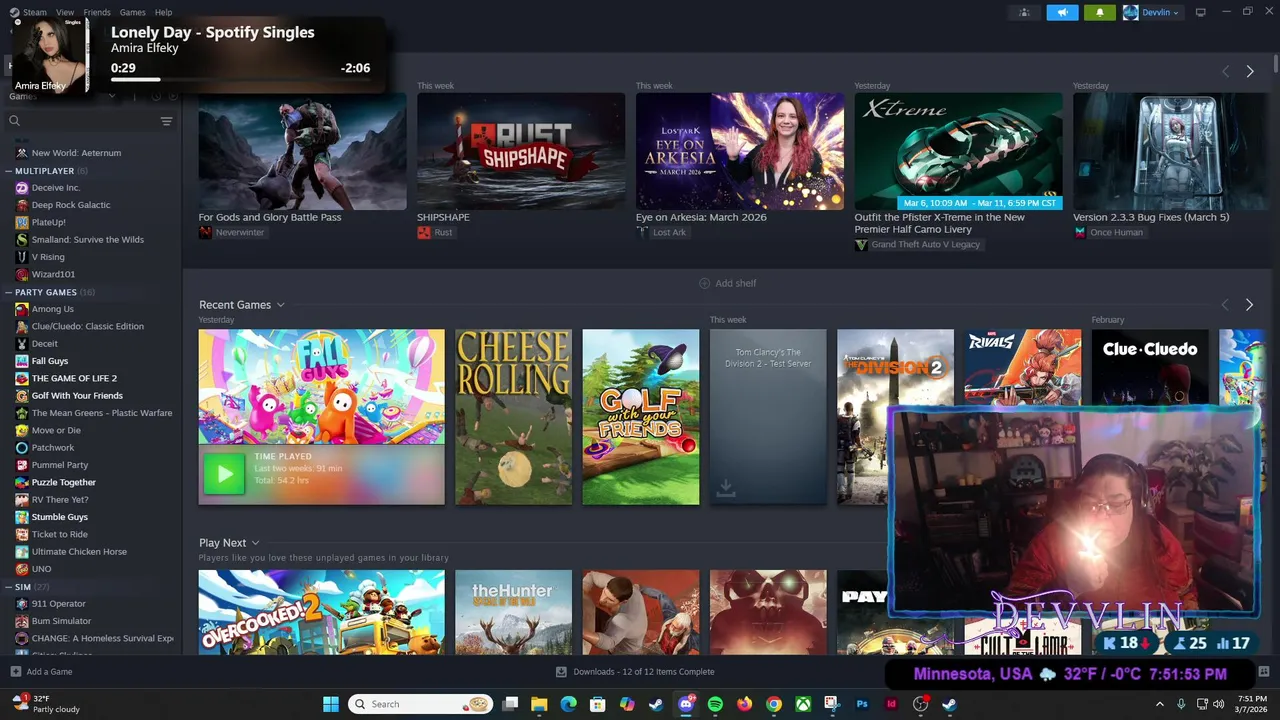Viewport: 1280px width, 720px height.
Task: Select Ultimate Chicken Horse entry
Action: tap(79, 552)
